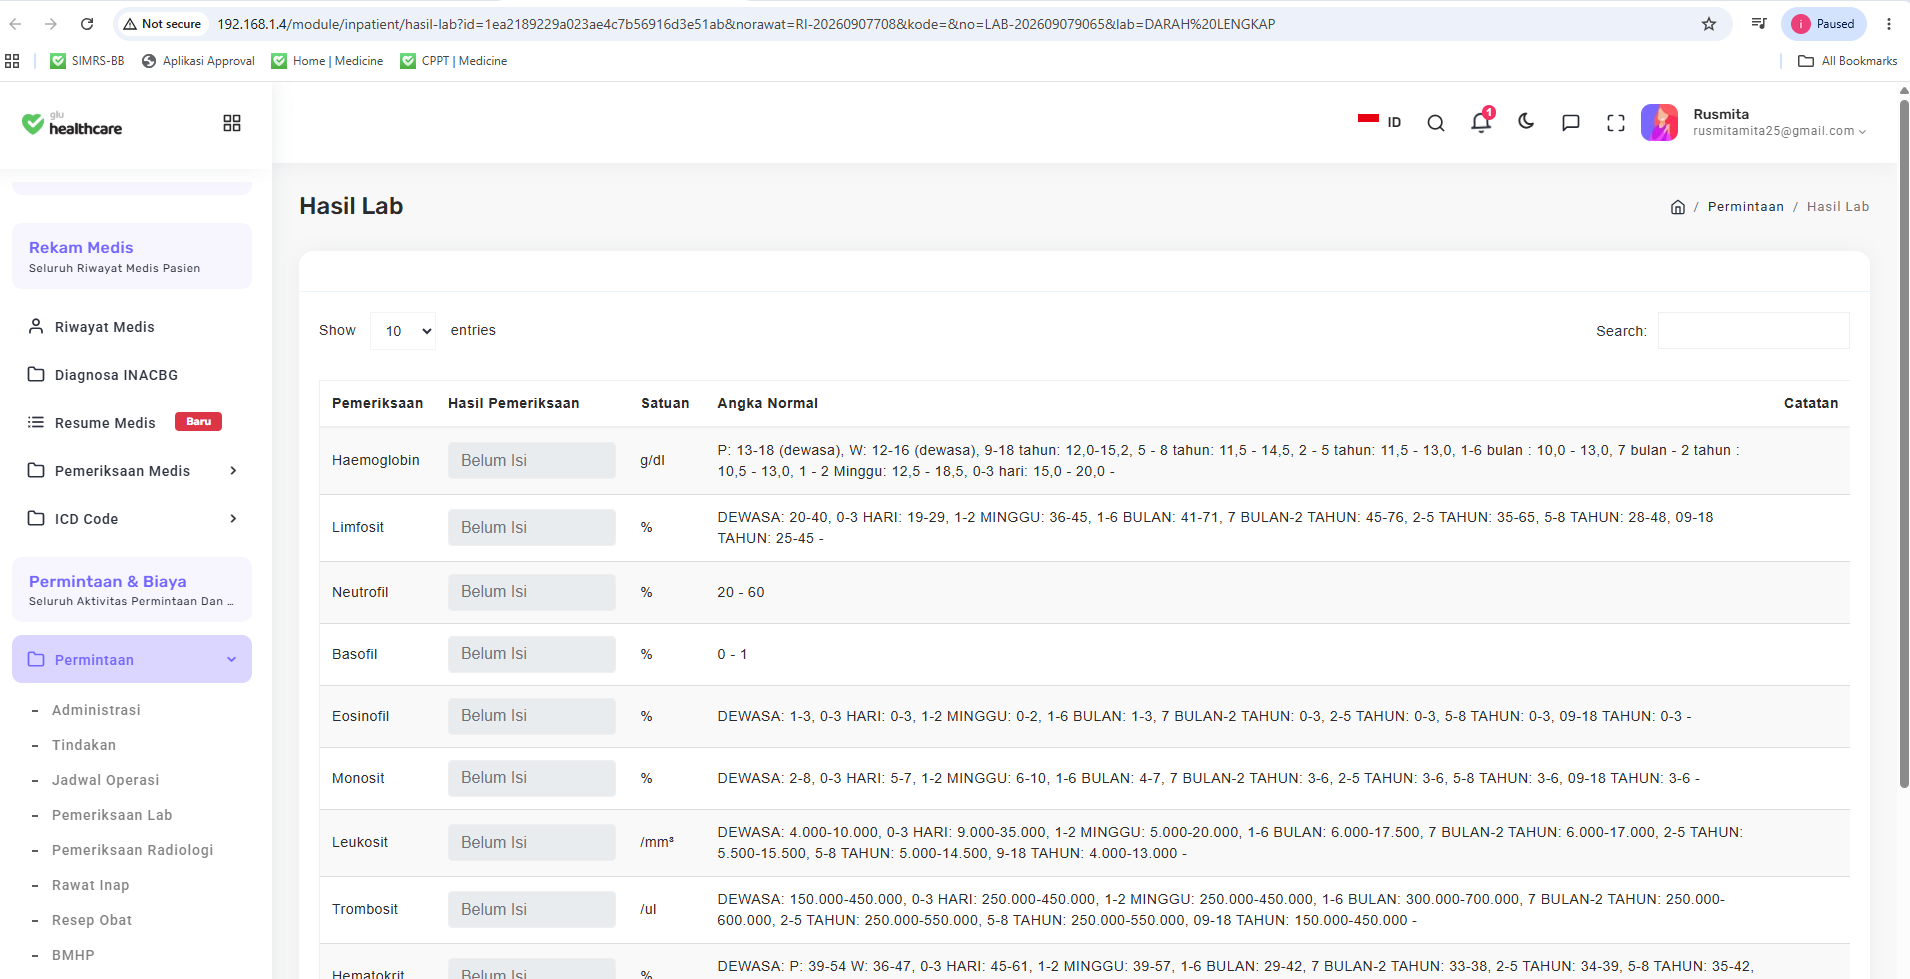Open the chat message icon
This screenshot has height=979, width=1910.
[x=1571, y=123]
